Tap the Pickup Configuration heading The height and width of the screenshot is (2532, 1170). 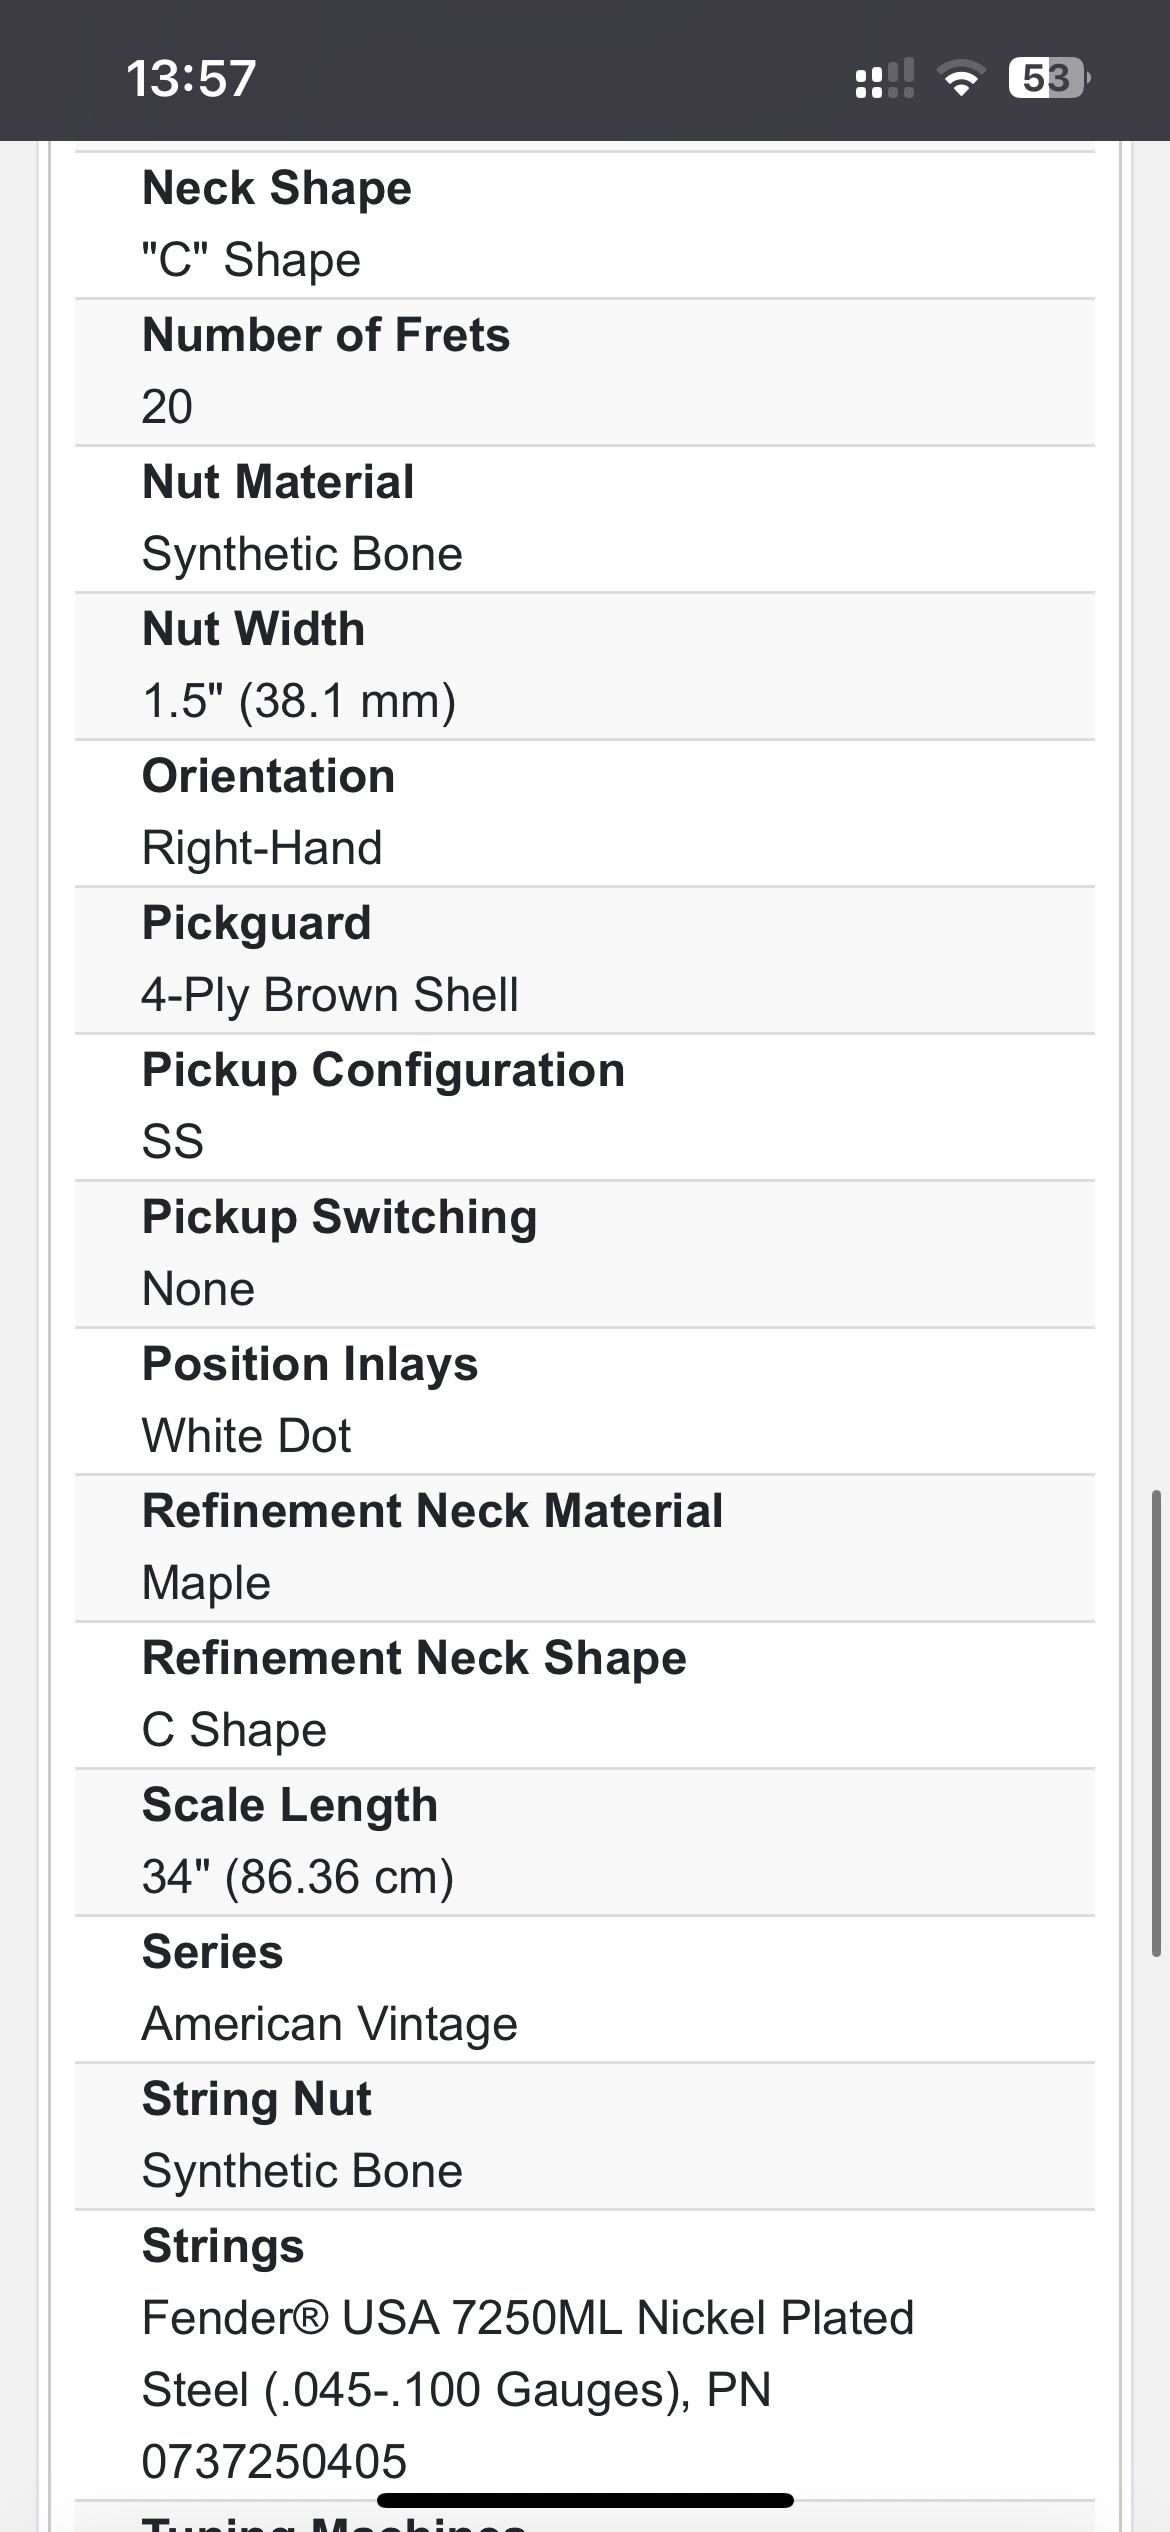383,1070
